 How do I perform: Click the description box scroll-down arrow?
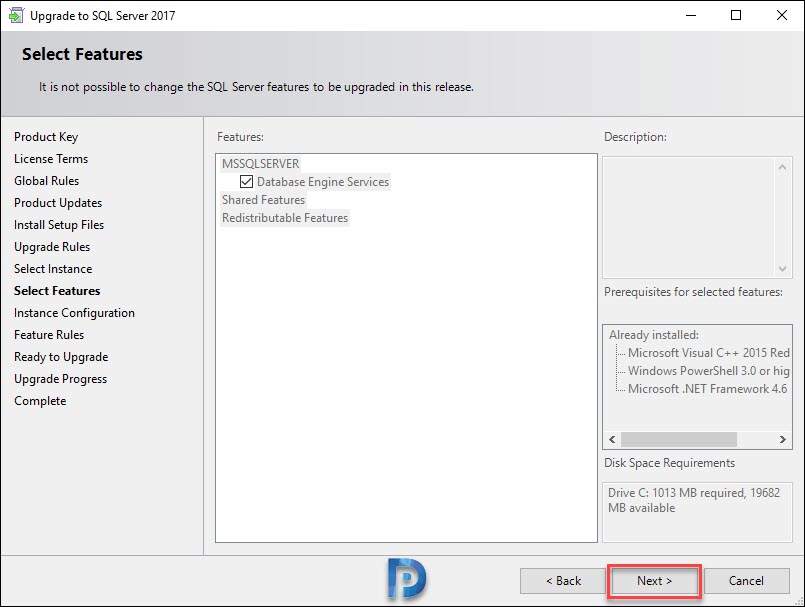pyautogui.click(x=782, y=269)
